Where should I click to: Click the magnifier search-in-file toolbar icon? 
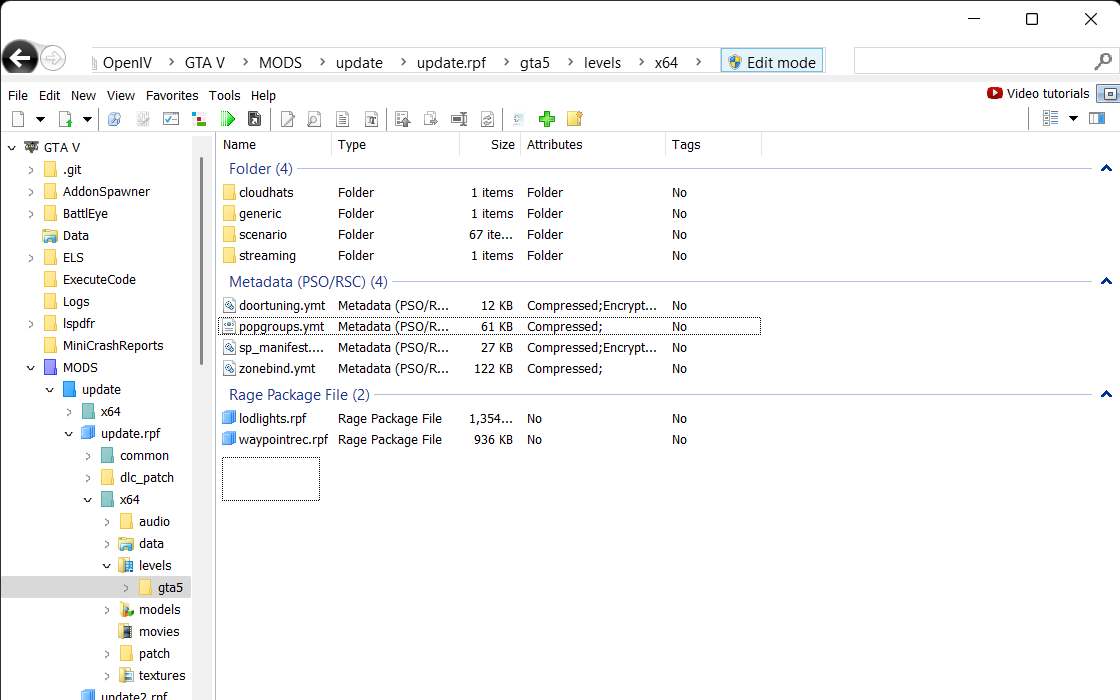coord(314,119)
